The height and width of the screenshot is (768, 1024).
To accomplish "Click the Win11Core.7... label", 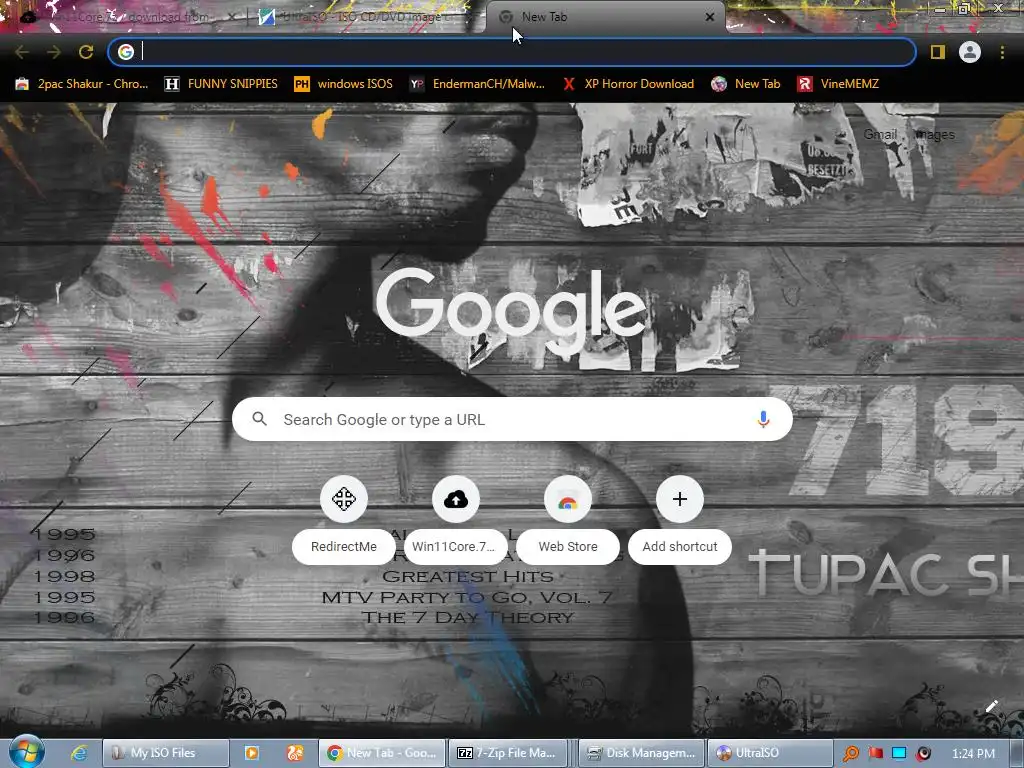I will tap(455, 547).
